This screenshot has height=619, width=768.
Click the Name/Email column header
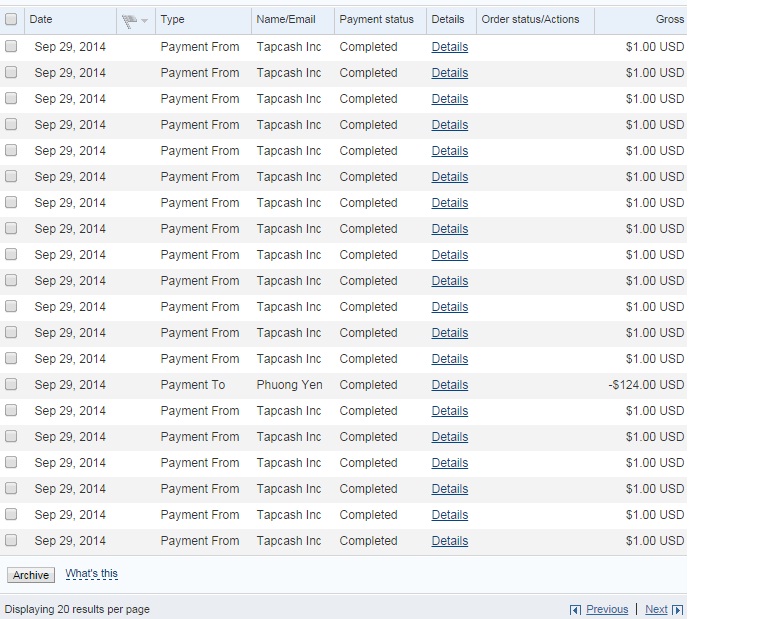[285, 19]
